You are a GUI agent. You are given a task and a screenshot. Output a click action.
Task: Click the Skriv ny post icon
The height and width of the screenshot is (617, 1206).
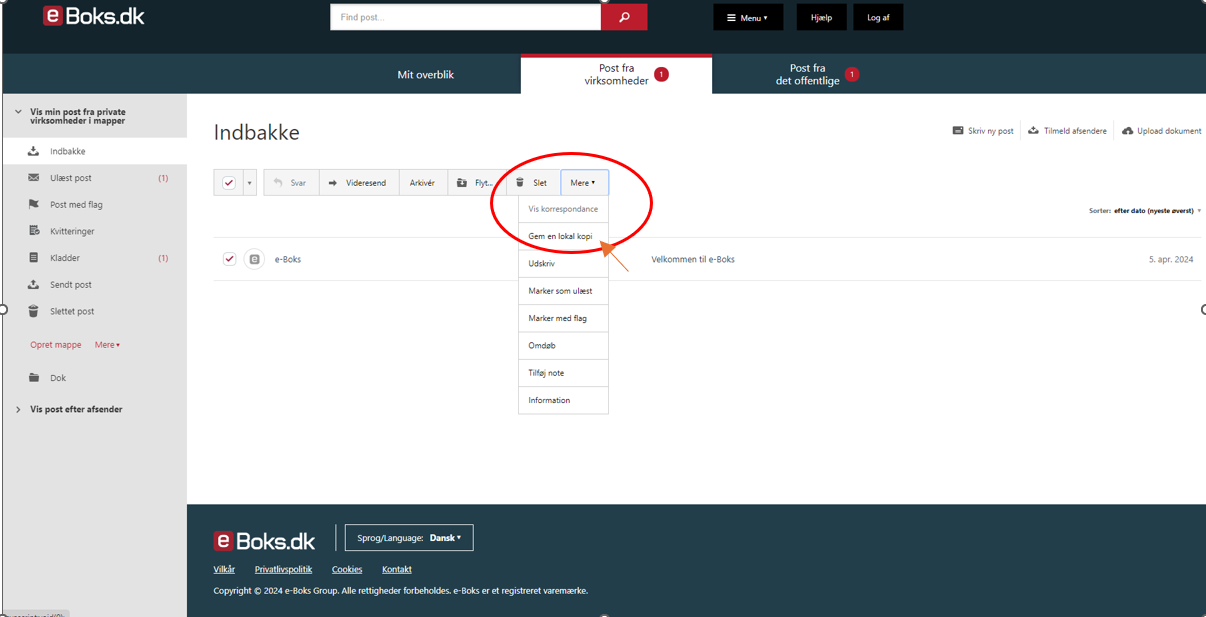pos(958,131)
